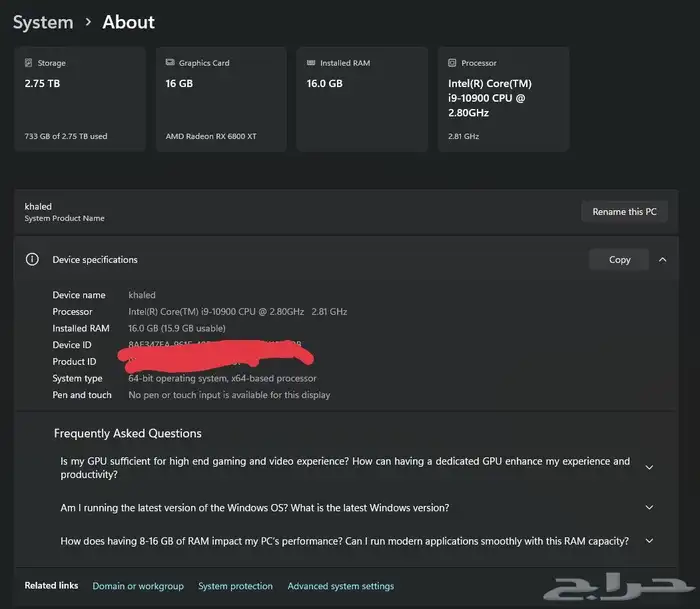Copy the device specifications
Screen dimensions: 700x609
tap(619, 259)
